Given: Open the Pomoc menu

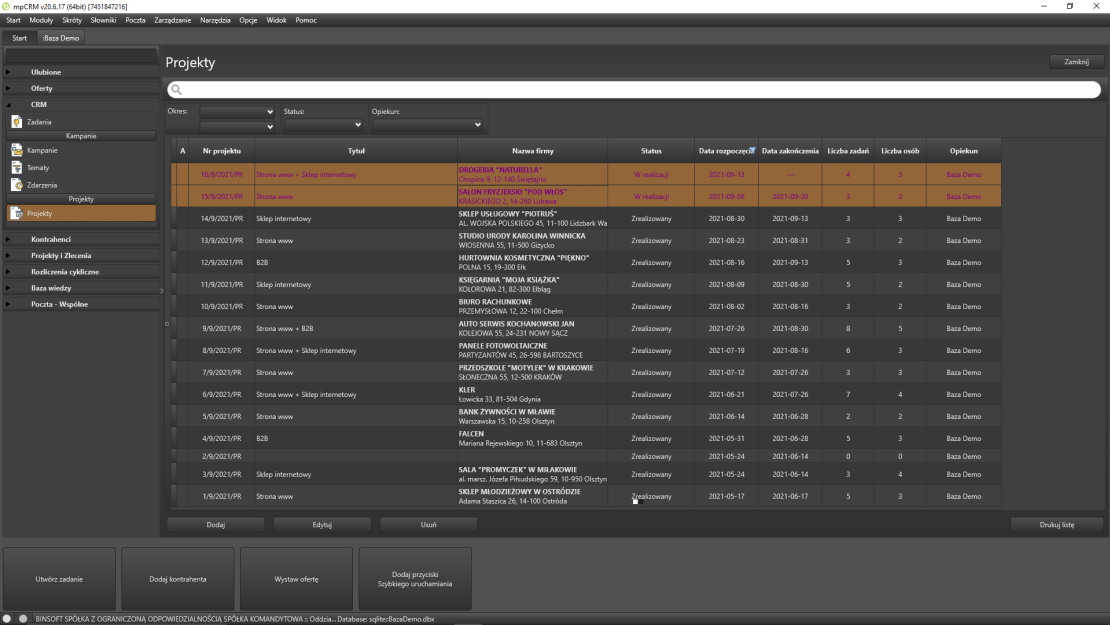Looking at the screenshot, I should [x=306, y=21].
